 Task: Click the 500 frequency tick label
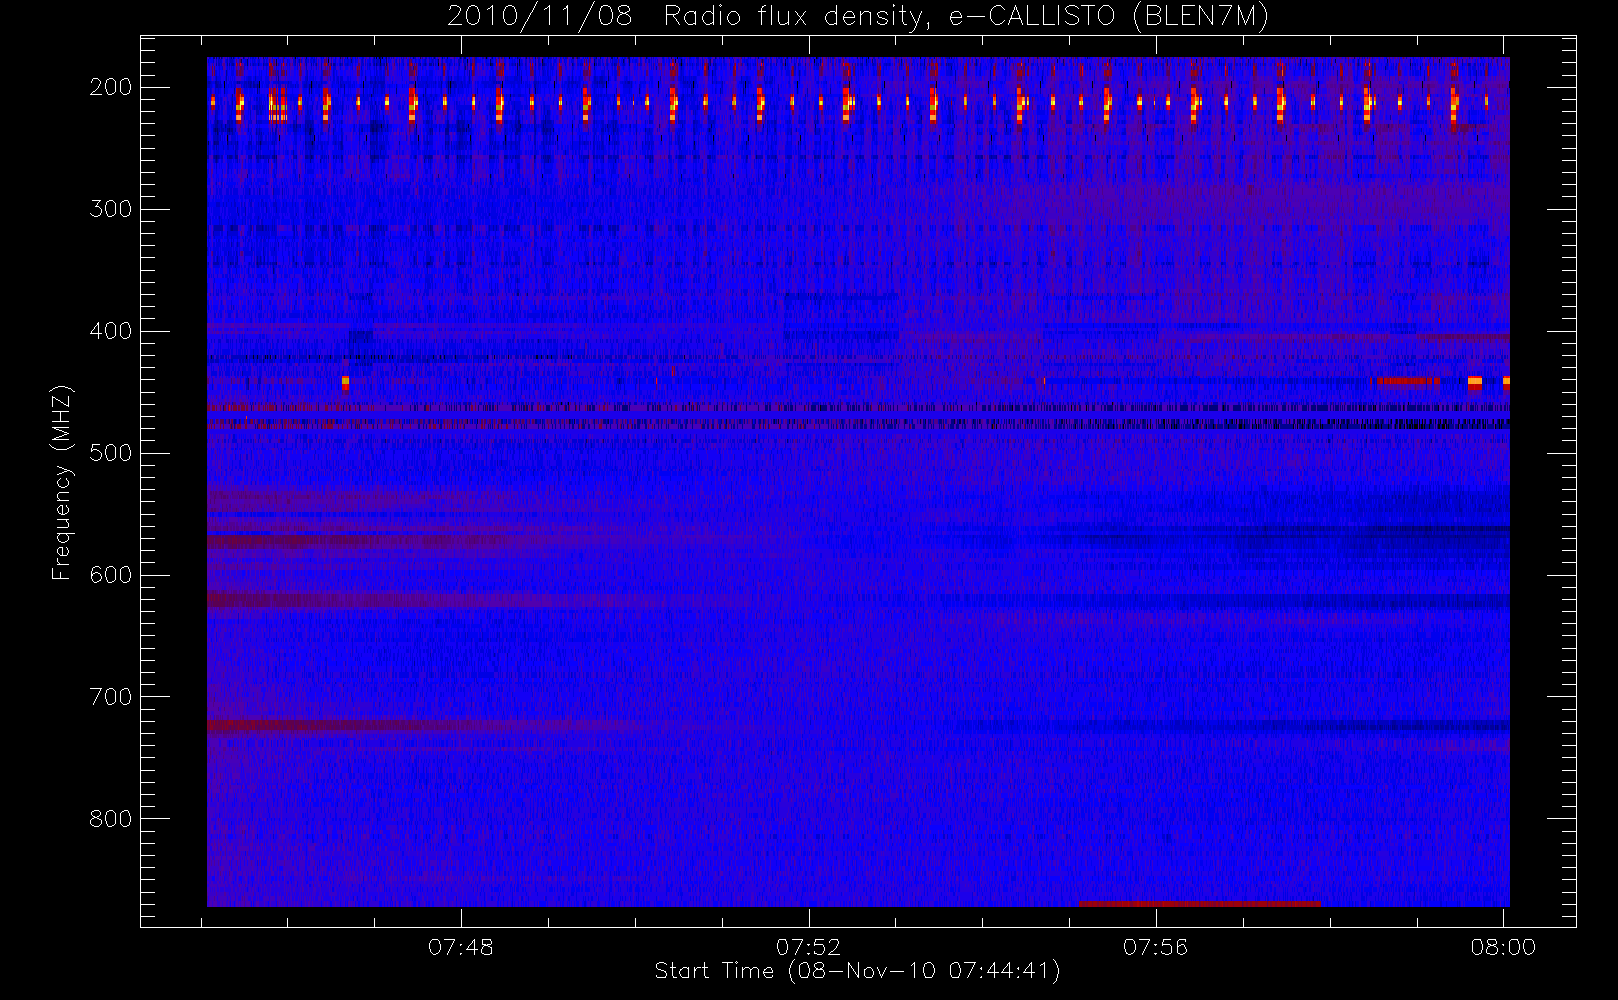click(111, 453)
